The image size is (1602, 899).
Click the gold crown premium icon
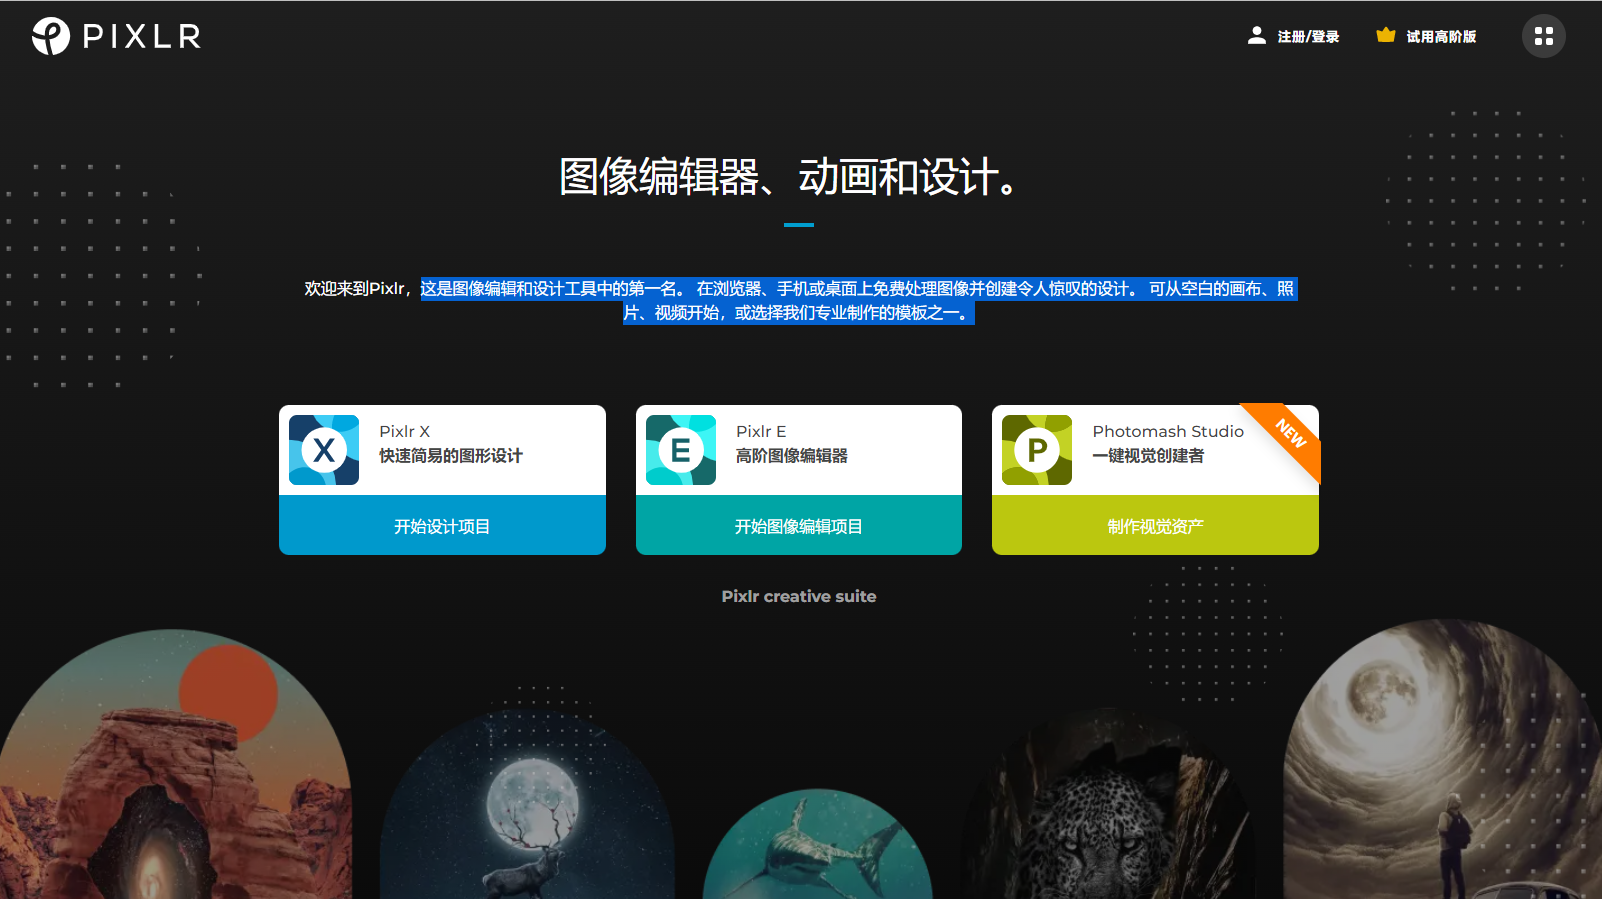1385,36
